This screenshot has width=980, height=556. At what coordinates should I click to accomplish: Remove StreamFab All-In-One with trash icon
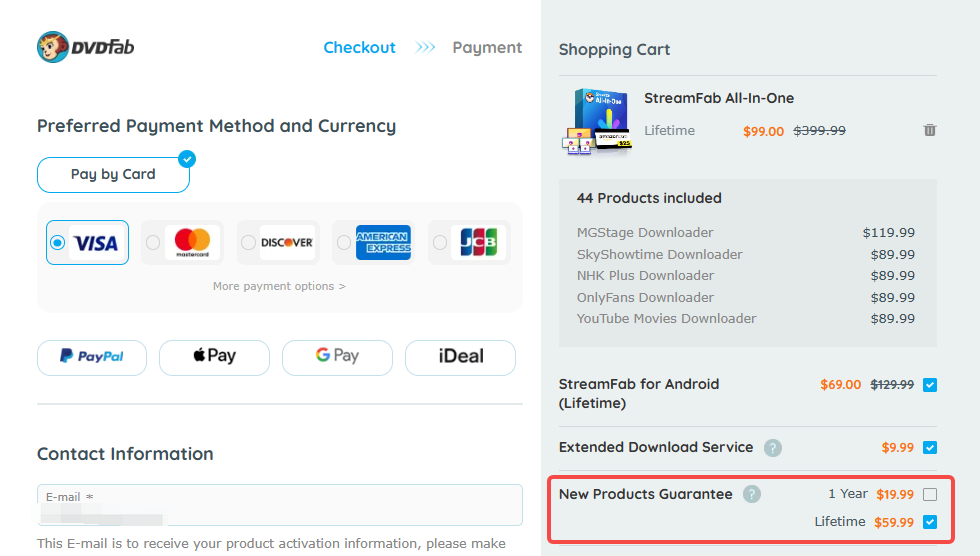pyautogui.click(x=930, y=130)
